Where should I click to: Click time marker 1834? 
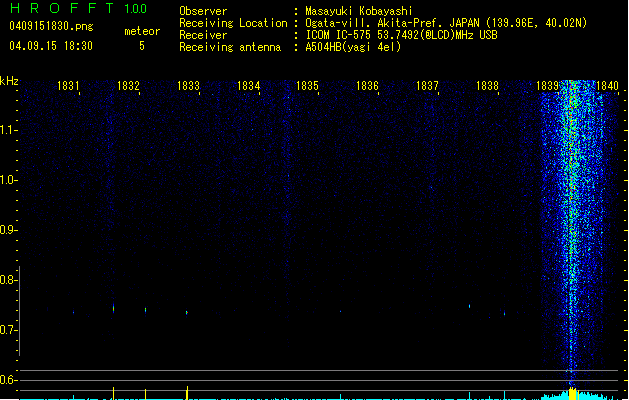tap(248, 86)
